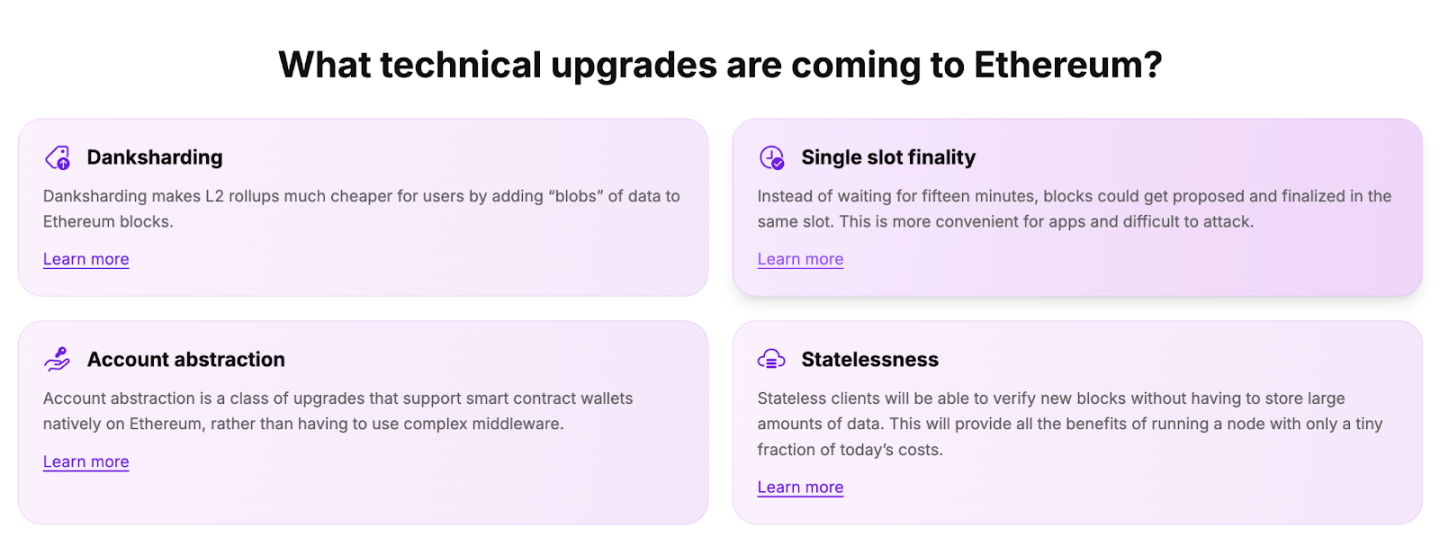Select the Danksharding card title
1440x555 pixels.
[x=155, y=157]
